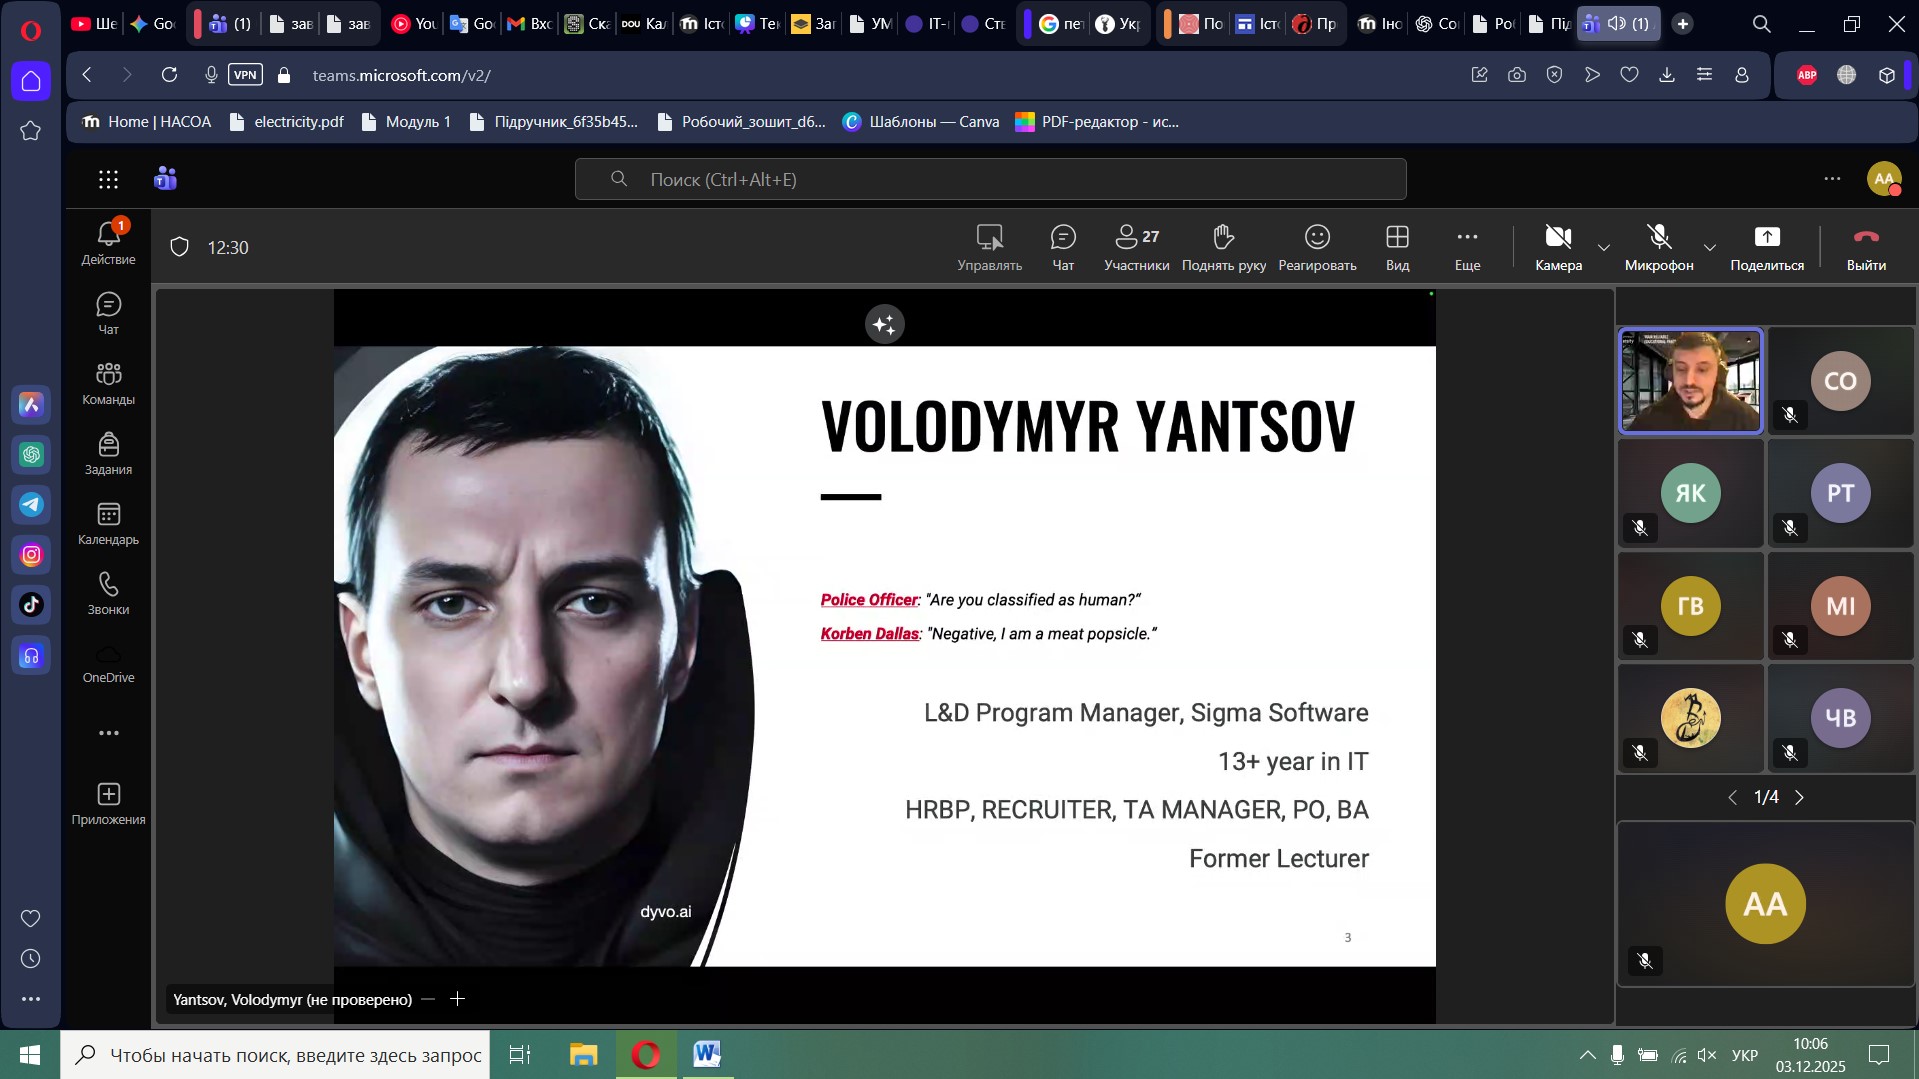This screenshot has width=1919, height=1079.
Task: Open the meeting Chat panel
Action: coord(1062,247)
